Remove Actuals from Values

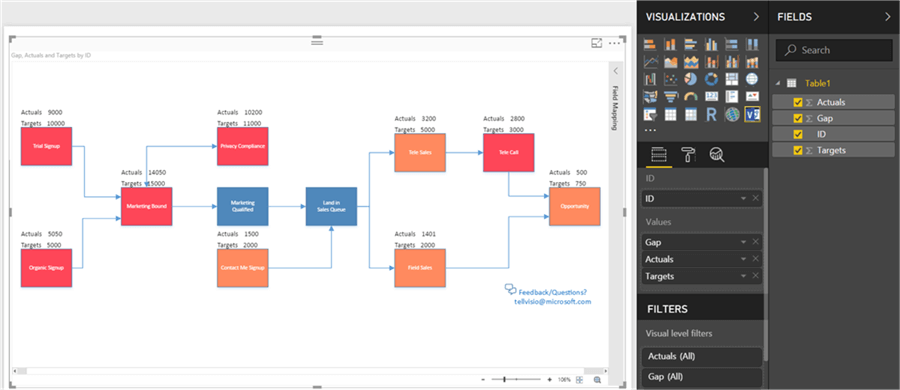point(755,259)
